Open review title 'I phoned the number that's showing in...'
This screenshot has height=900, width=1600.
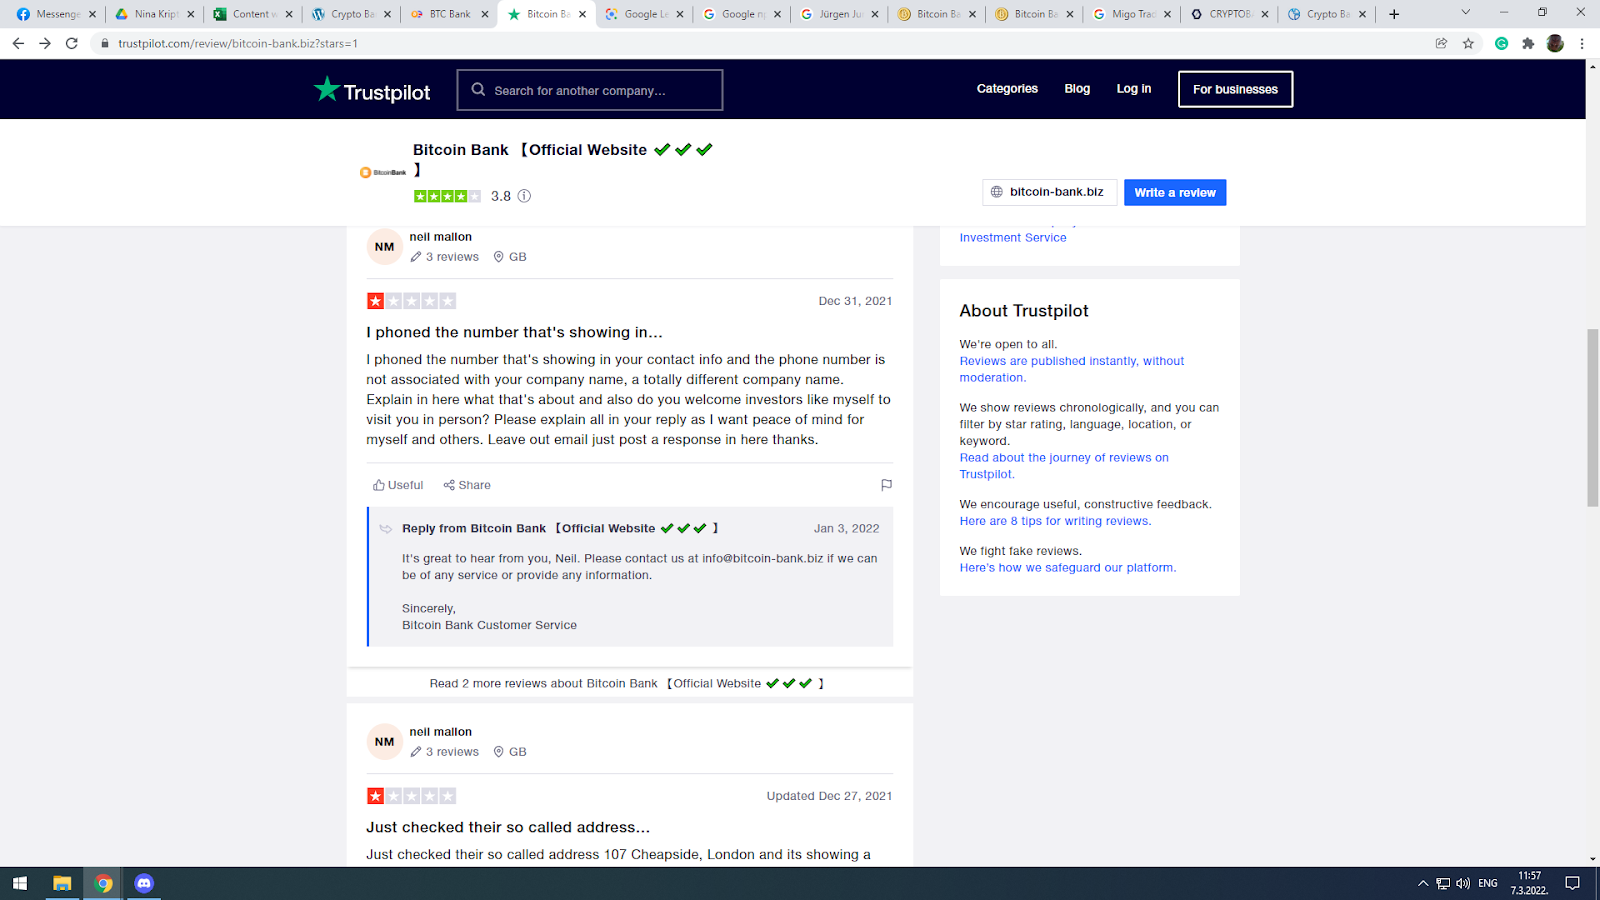[x=514, y=332]
